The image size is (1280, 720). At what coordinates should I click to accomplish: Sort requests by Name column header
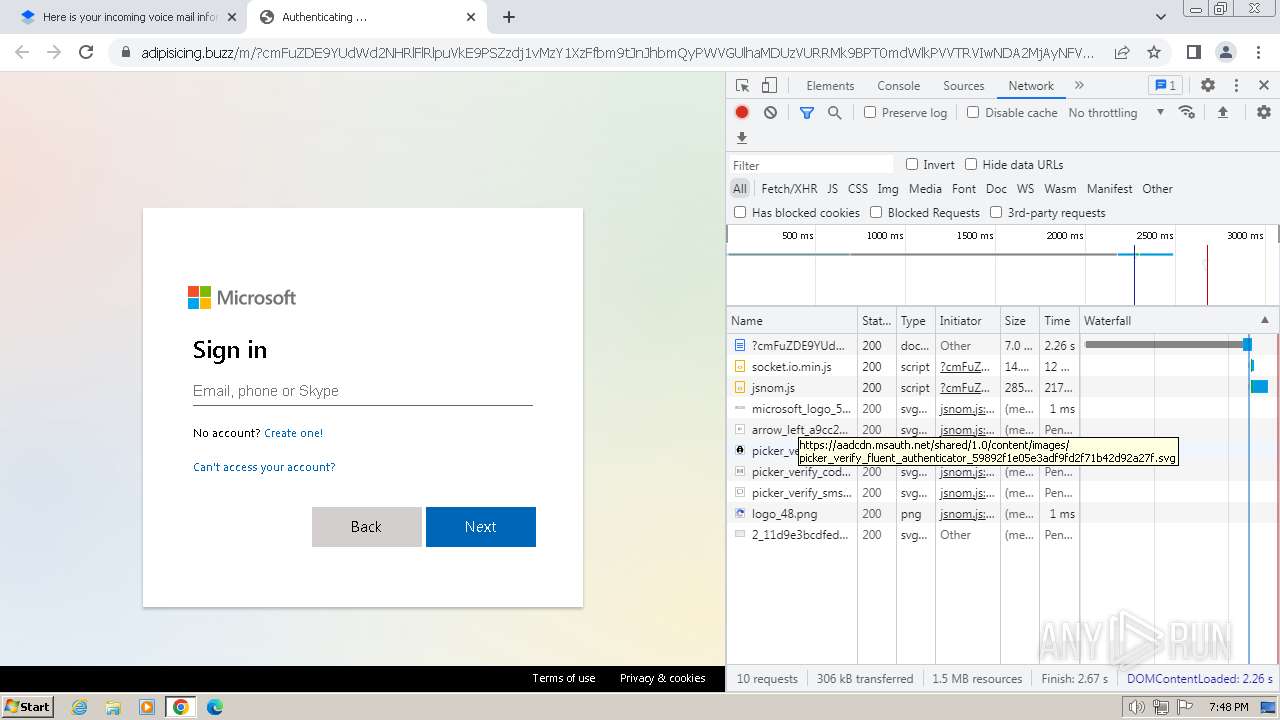791,320
